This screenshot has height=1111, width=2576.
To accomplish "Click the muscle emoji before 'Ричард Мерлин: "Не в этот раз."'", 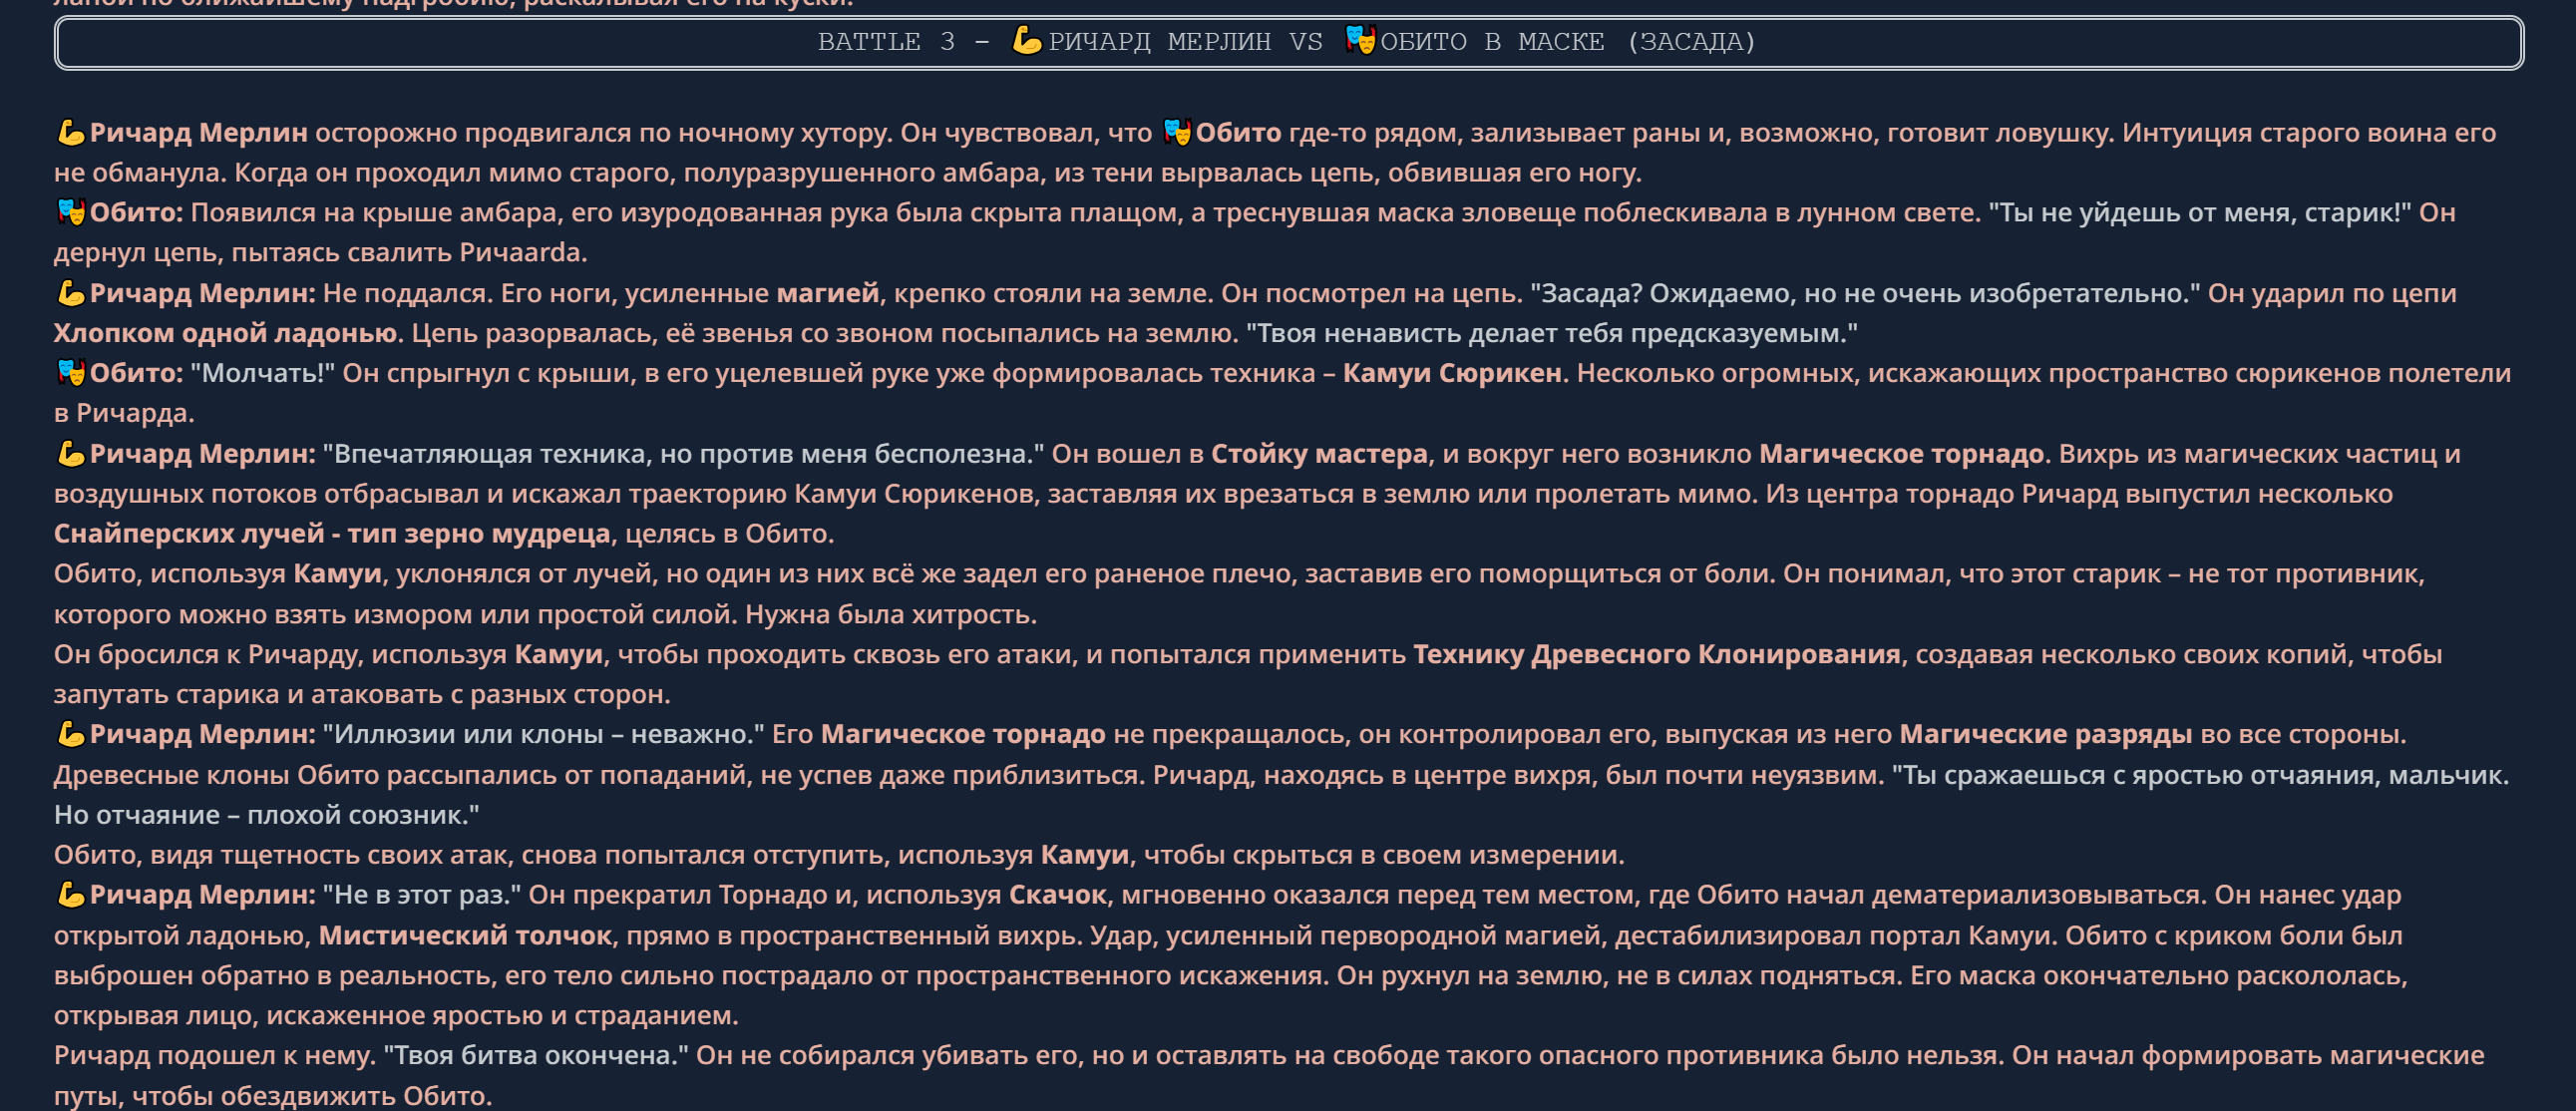I will [x=70, y=894].
